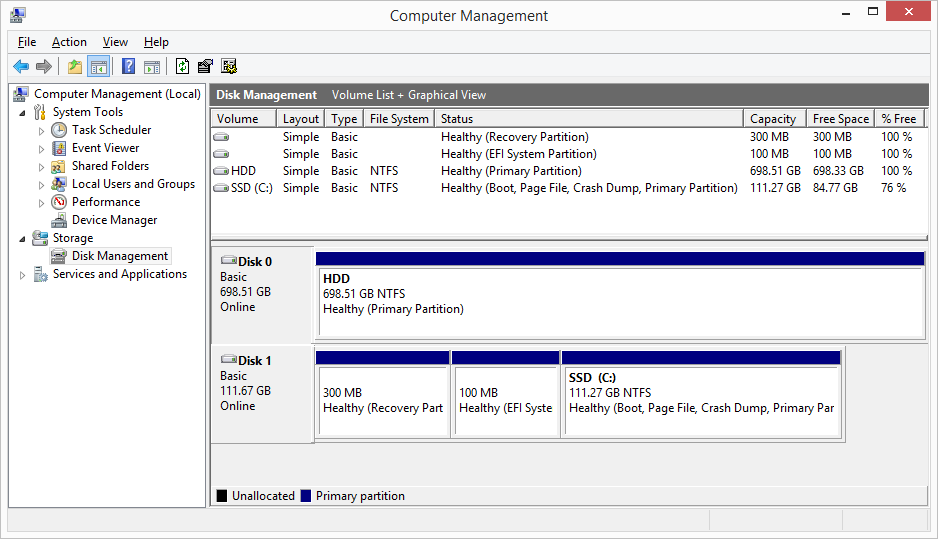Image resolution: width=938 pixels, height=539 pixels.
Task: Toggle the Show/Hide Action Pane button
Action: (151, 67)
